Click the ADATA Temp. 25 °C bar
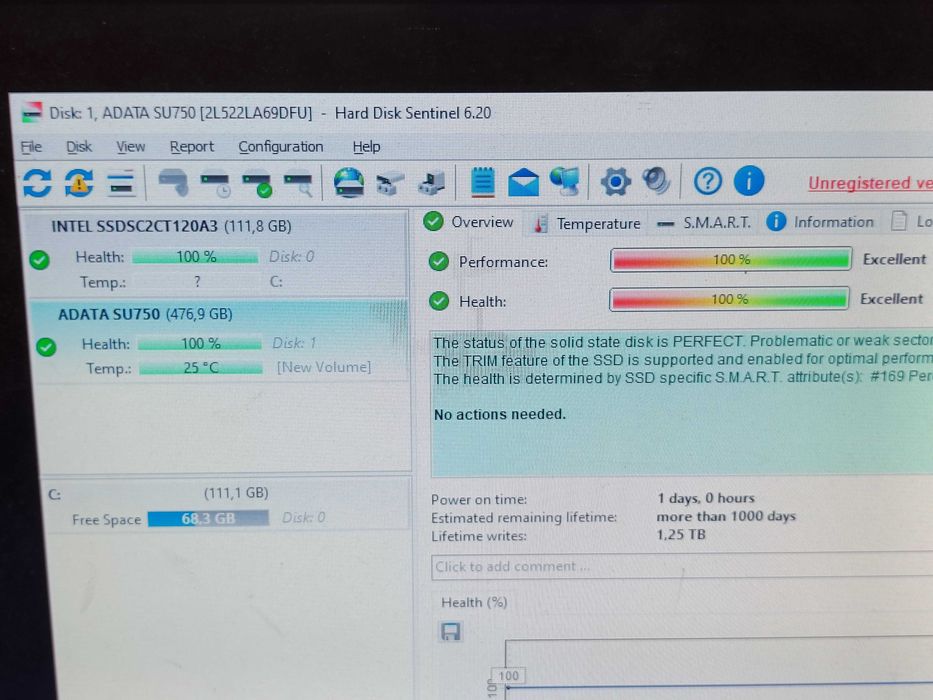 click(x=201, y=368)
